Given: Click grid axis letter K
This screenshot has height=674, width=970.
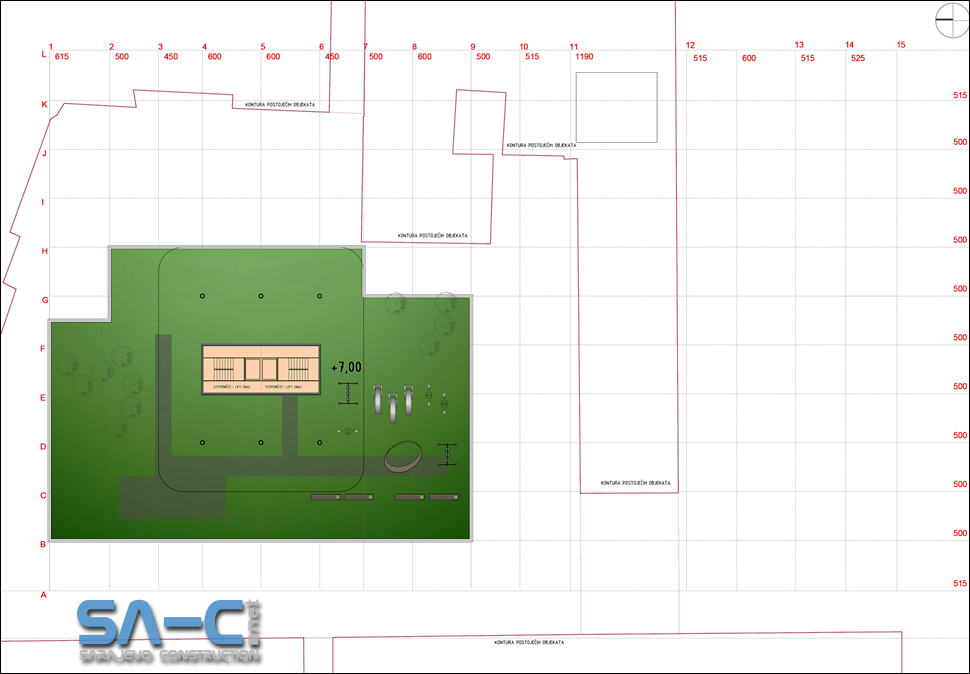Looking at the screenshot, I should point(45,105).
